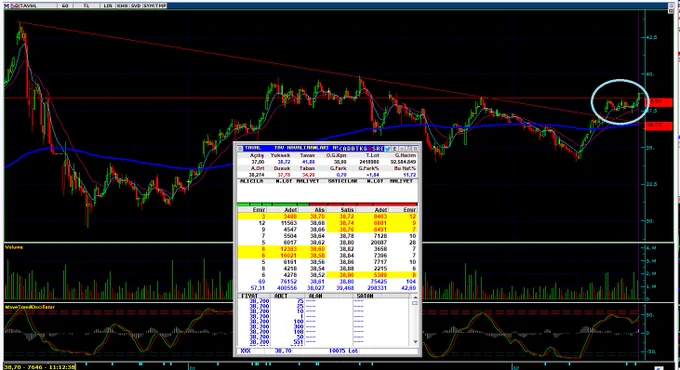Click the highlighted ask price 38,90

[347, 275]
